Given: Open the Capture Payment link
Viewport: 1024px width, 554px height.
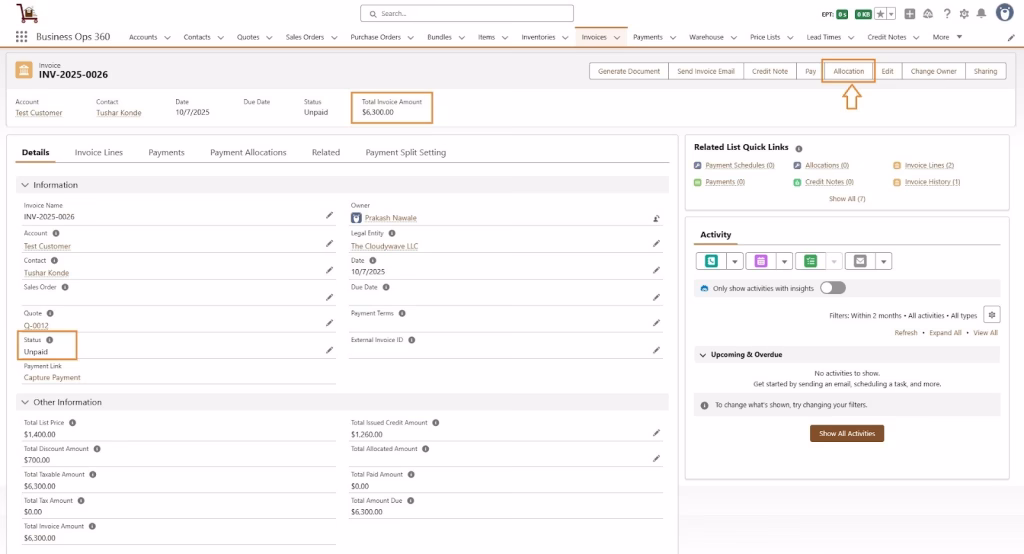Looking at the screenshot, I should [52, 378].
